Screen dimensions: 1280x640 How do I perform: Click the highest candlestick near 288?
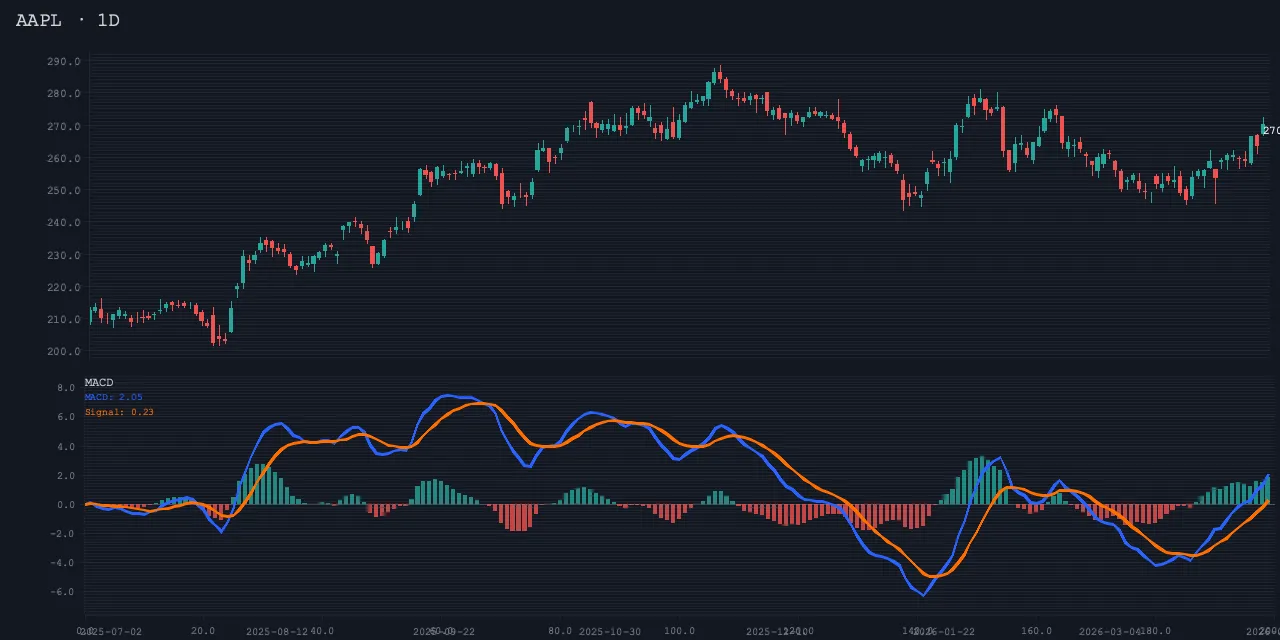[718, 76]
